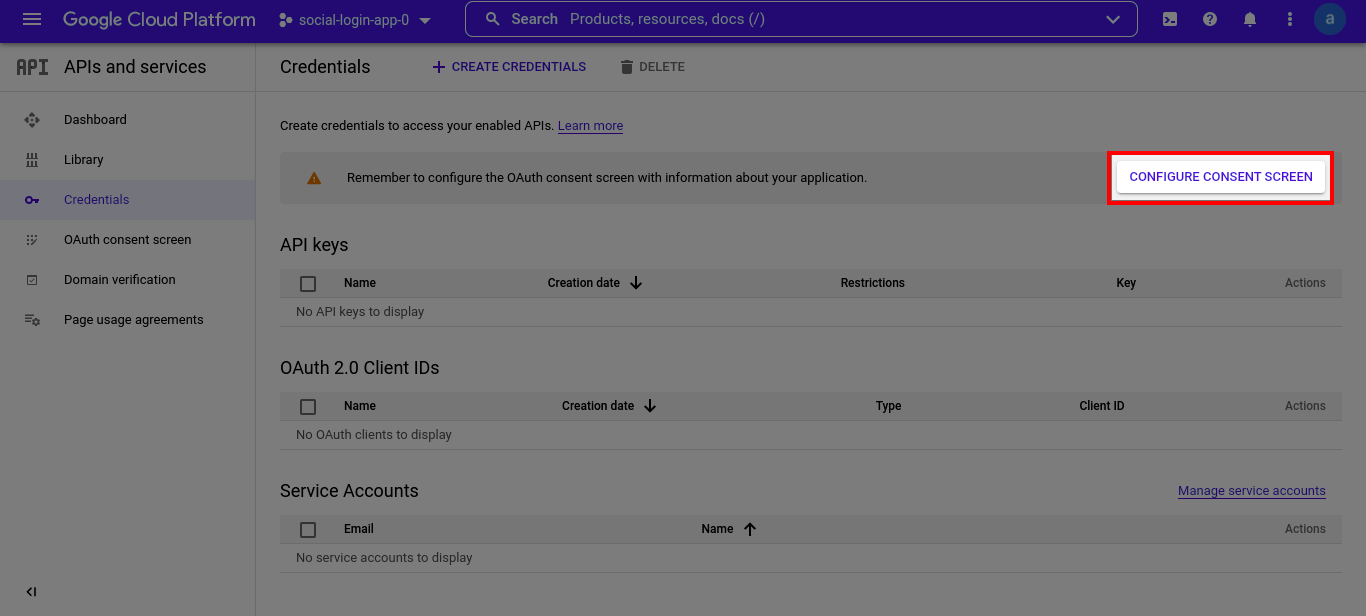Expand the search bar dropdown chevron
This screenshot has height=616, width=1366.
pyautogui.click(x=1113, y=19)
